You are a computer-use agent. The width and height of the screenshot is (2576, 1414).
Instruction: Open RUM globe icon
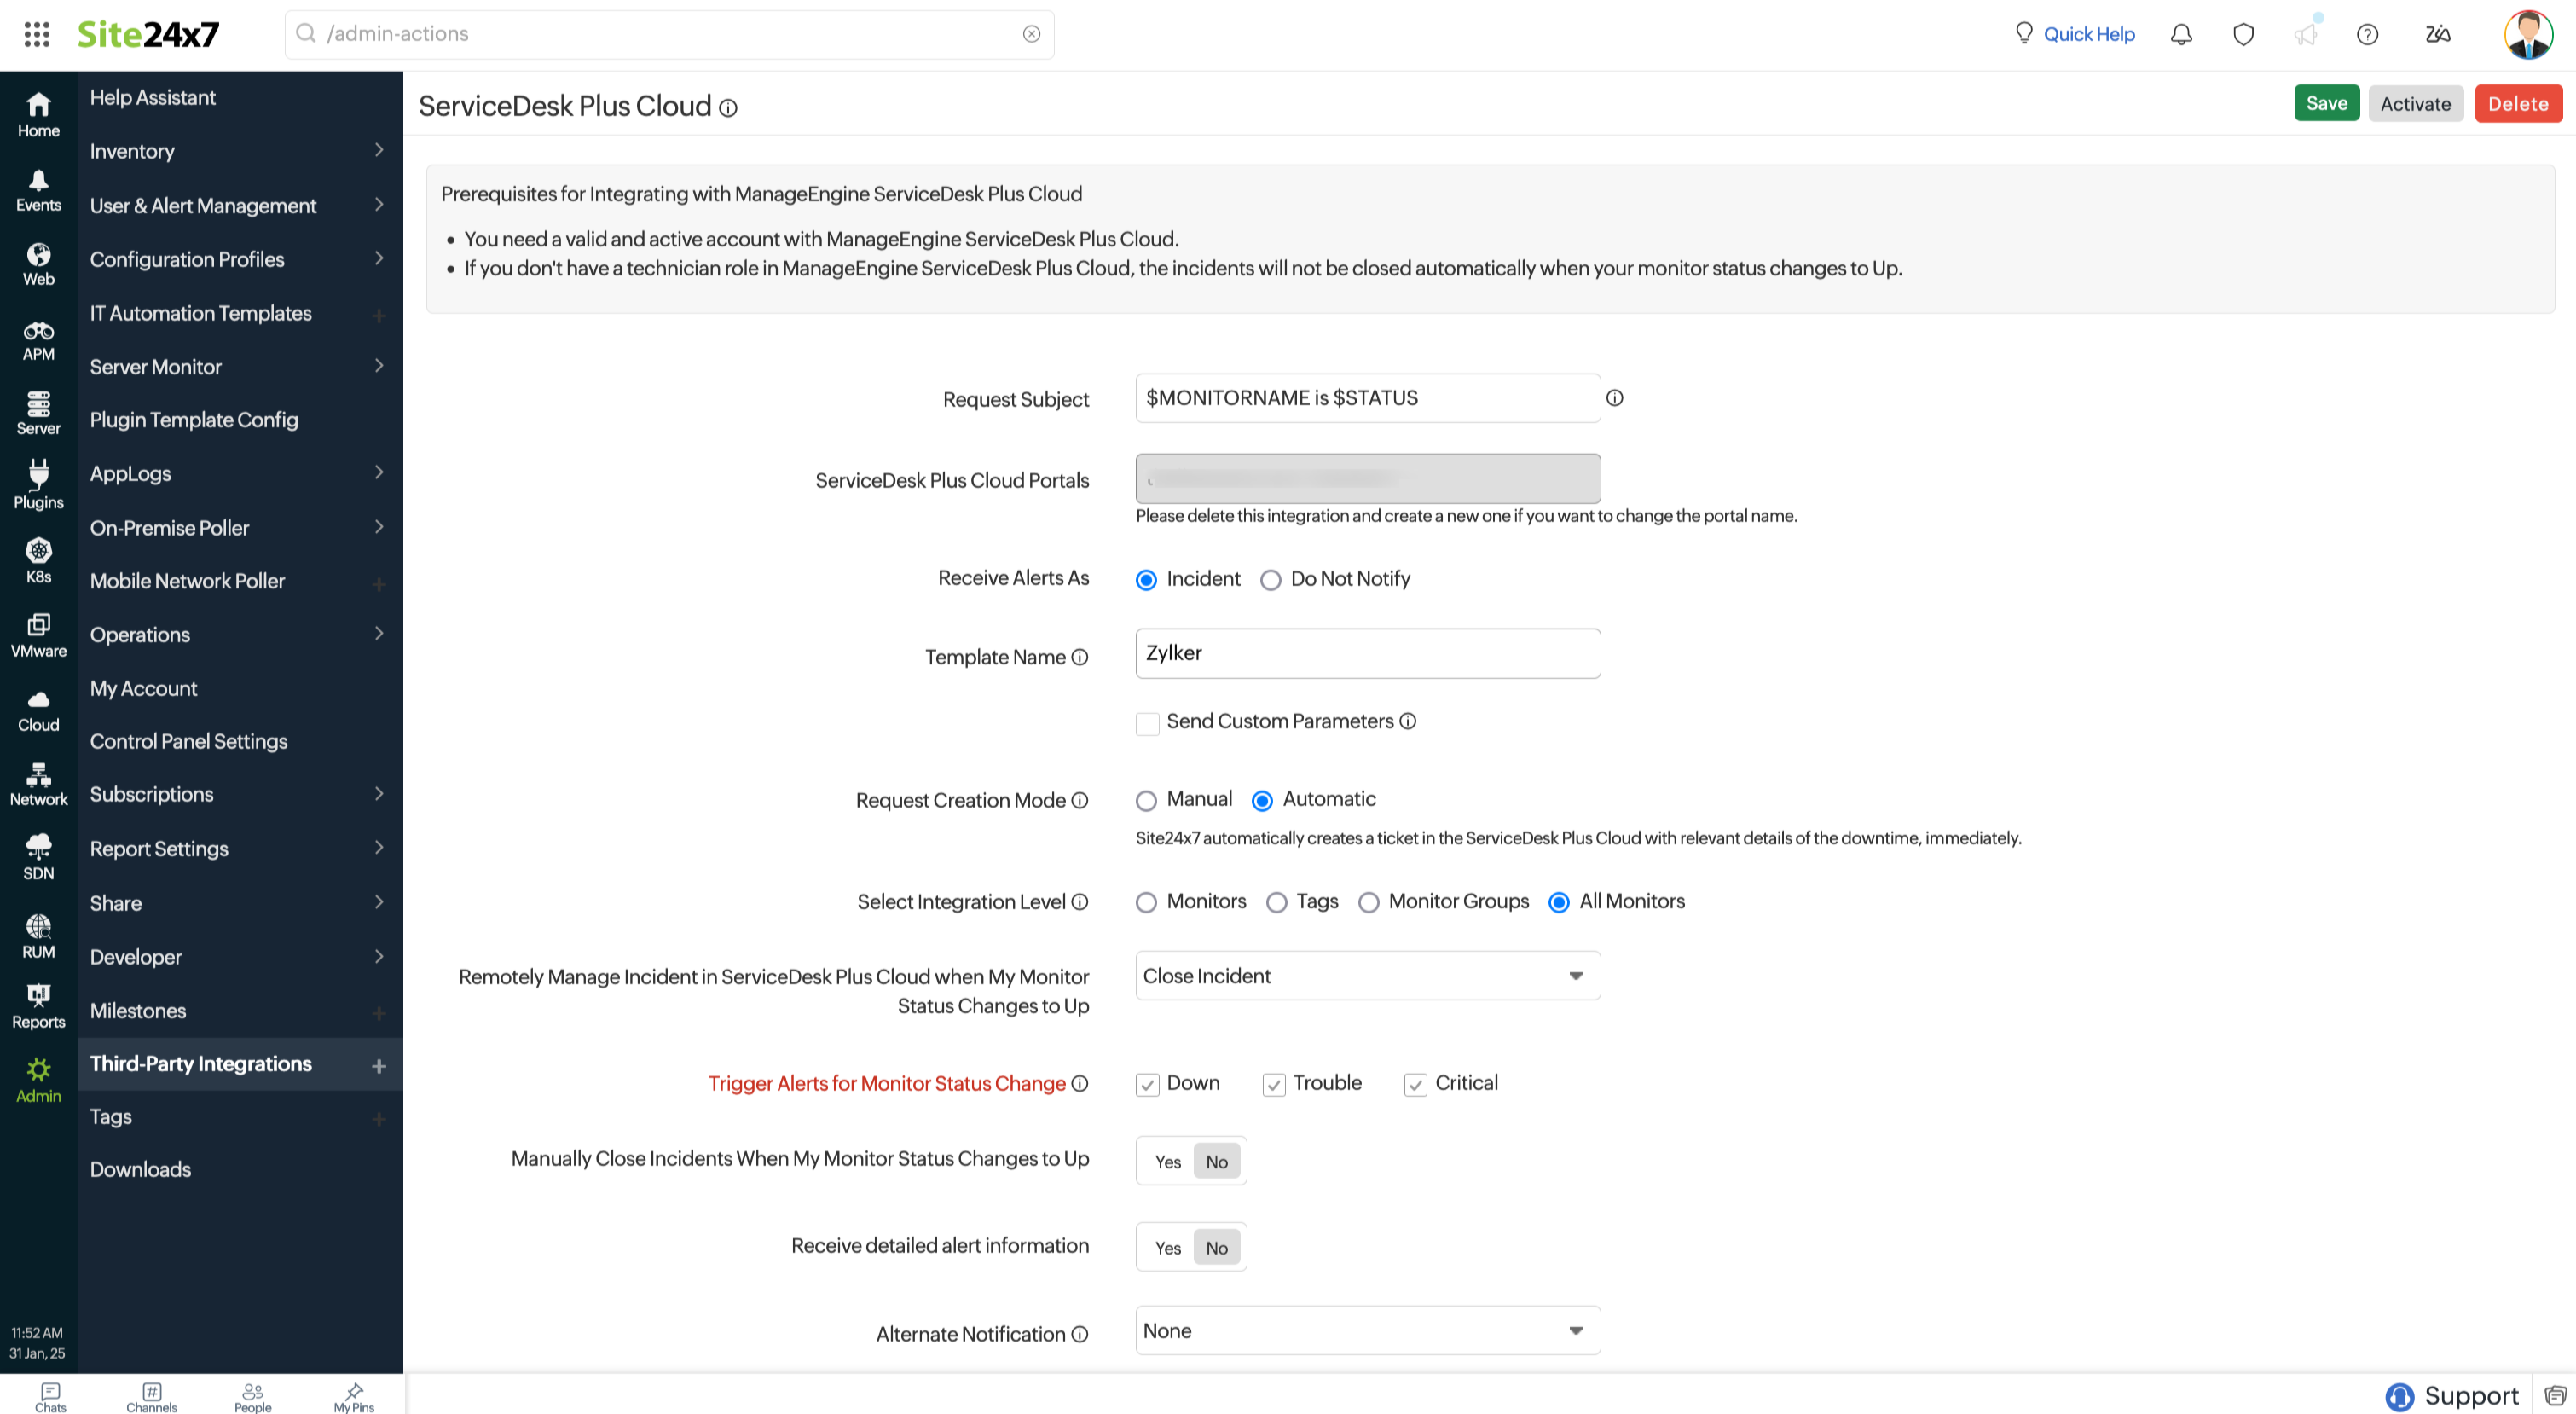[x=38, y=936]
